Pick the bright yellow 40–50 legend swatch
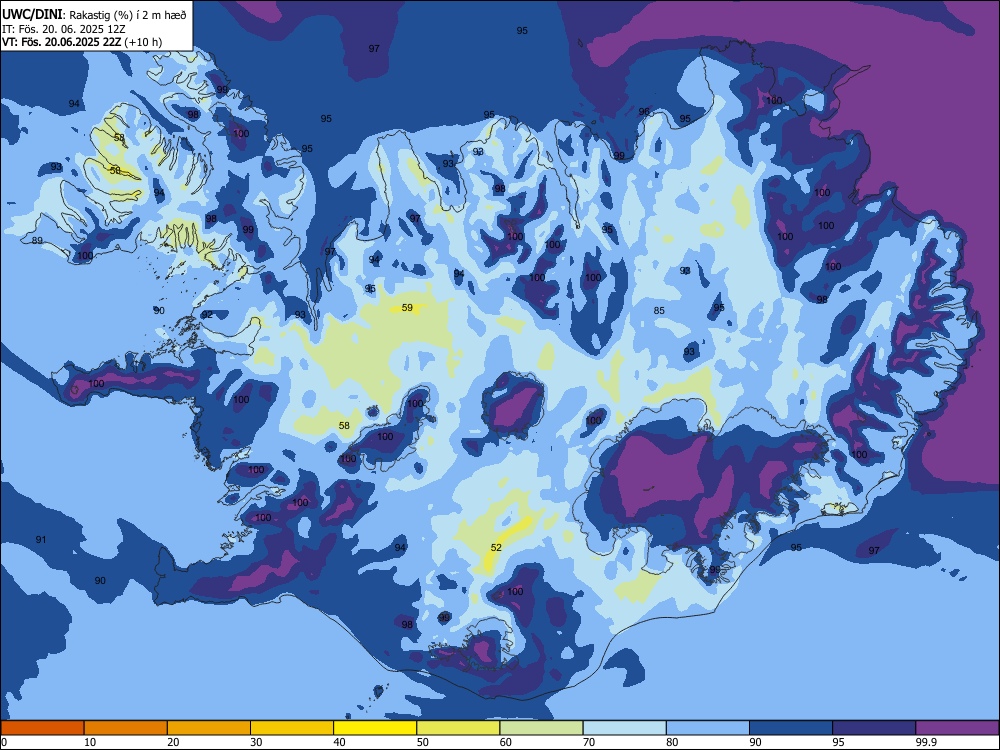The height and width of the screenshot is (750, 1000). [375, 728]
